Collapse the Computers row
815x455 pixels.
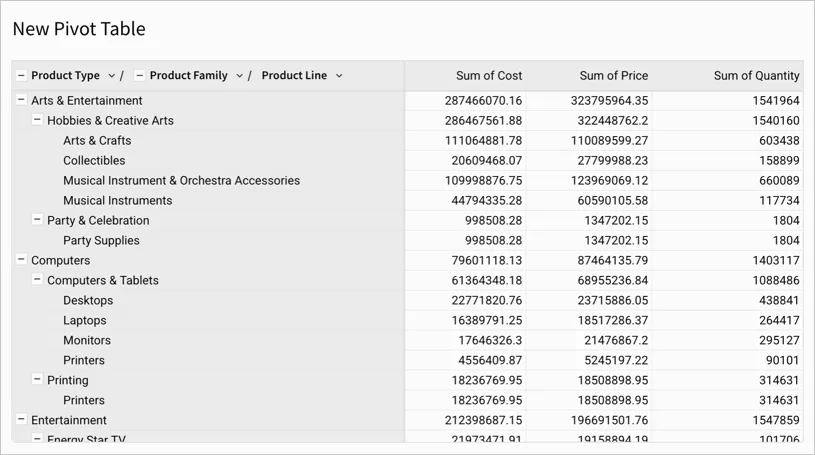coord(21,259)
